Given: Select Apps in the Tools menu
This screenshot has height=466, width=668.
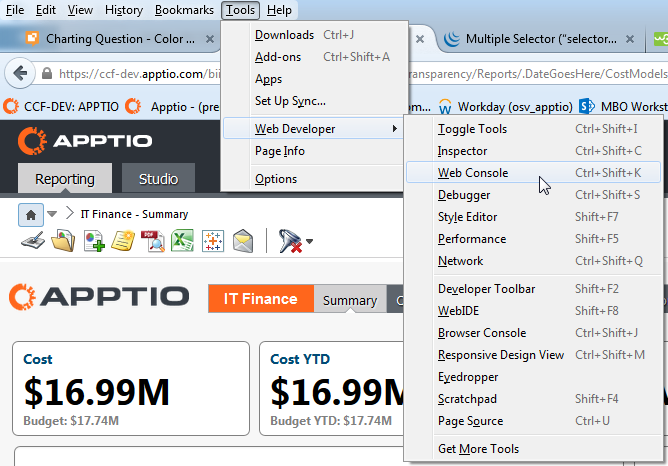Looking at the screenshot, I should pyautogui.click(x=314, y=79).
